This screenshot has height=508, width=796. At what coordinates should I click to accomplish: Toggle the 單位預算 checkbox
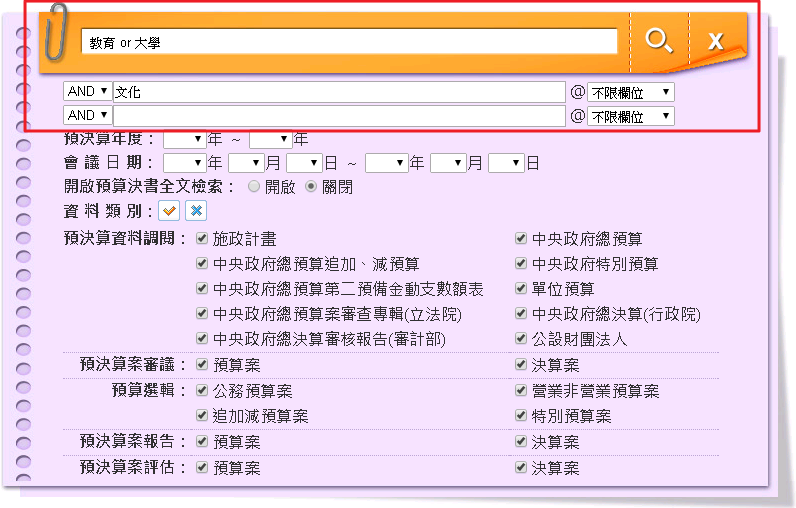click(x=521, y=289)
